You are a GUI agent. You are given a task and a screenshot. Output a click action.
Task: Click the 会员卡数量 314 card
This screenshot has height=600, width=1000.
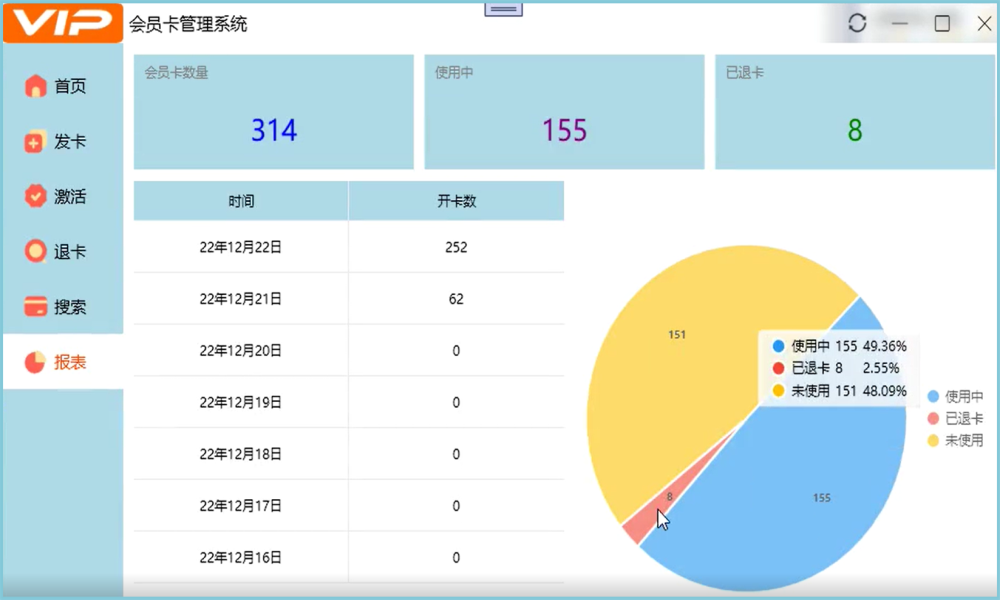(x=274, y=112)
